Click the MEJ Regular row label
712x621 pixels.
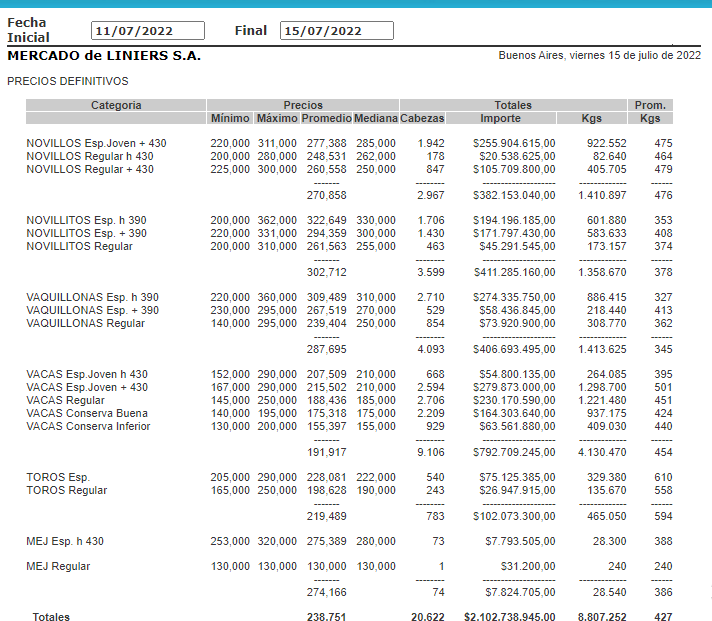58,567
